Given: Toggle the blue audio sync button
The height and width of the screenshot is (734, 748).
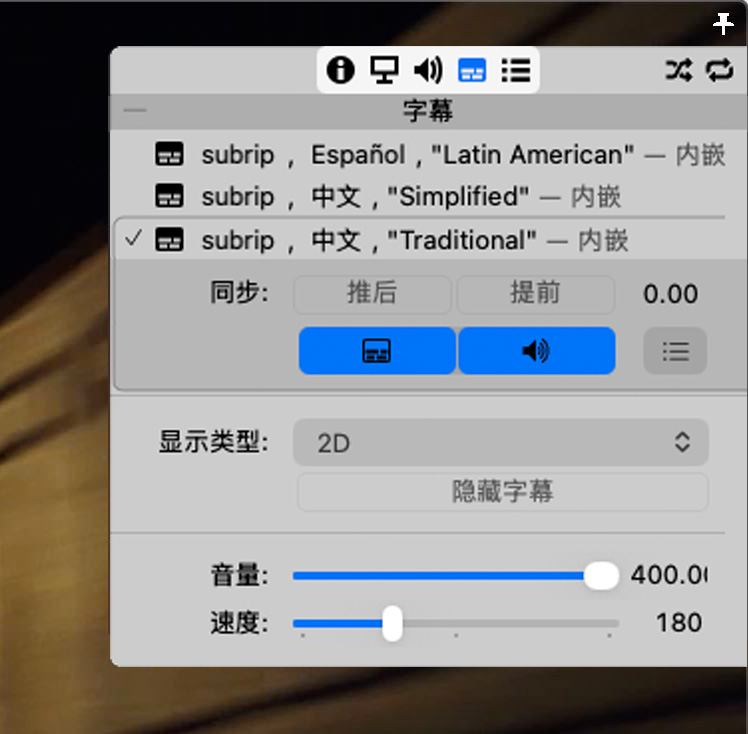Looking at the screenshot, I should (x=536, y=351).
